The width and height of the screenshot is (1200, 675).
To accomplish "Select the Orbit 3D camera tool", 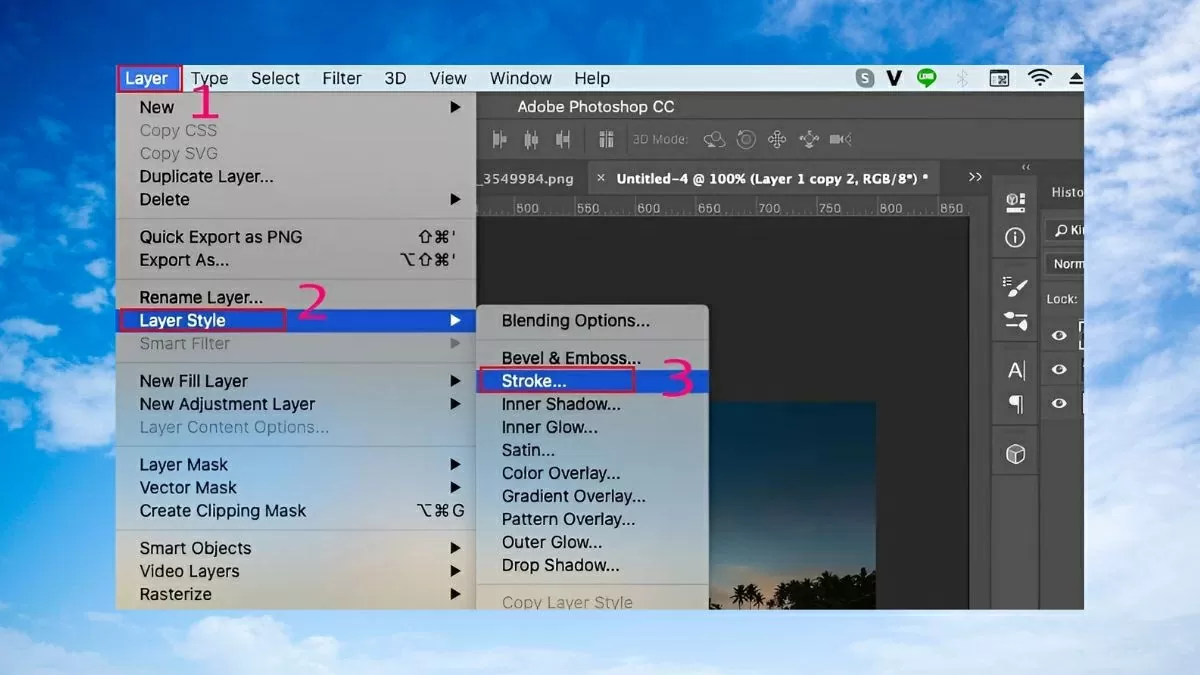I will pos(714,139).
